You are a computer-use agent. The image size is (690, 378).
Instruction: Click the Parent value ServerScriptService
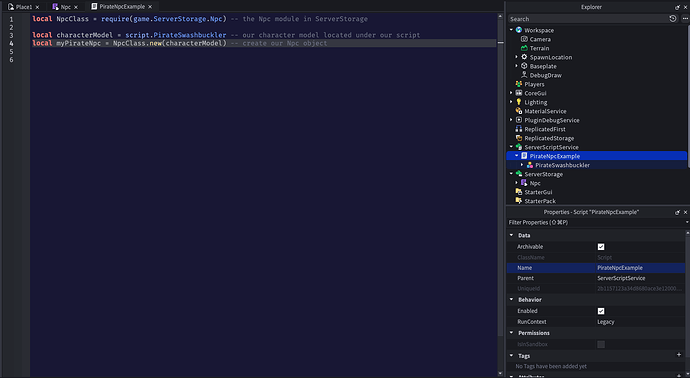(621, 278)
